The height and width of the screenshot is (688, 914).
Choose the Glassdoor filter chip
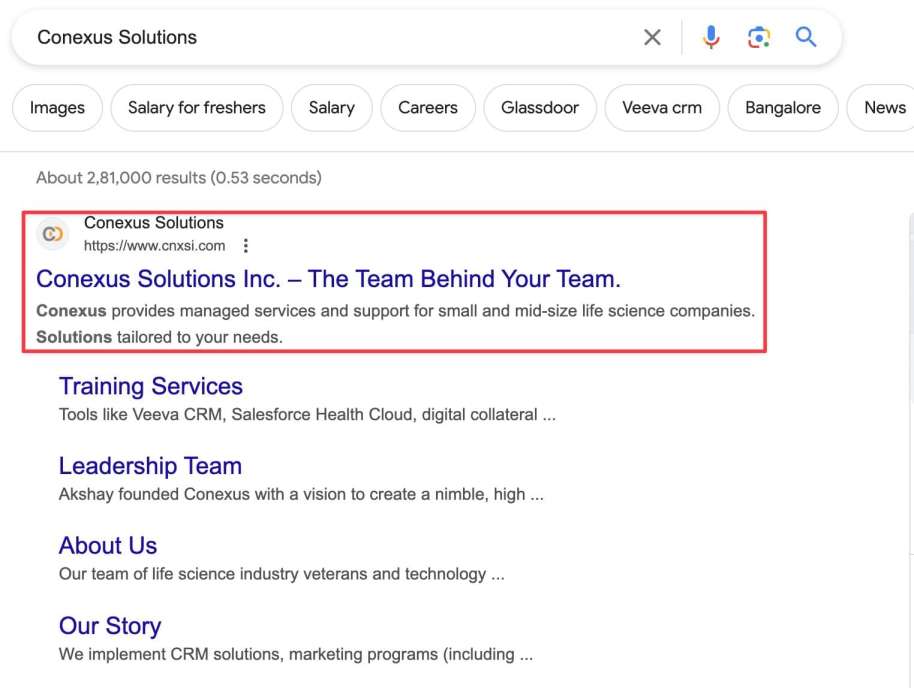(540, 108)
